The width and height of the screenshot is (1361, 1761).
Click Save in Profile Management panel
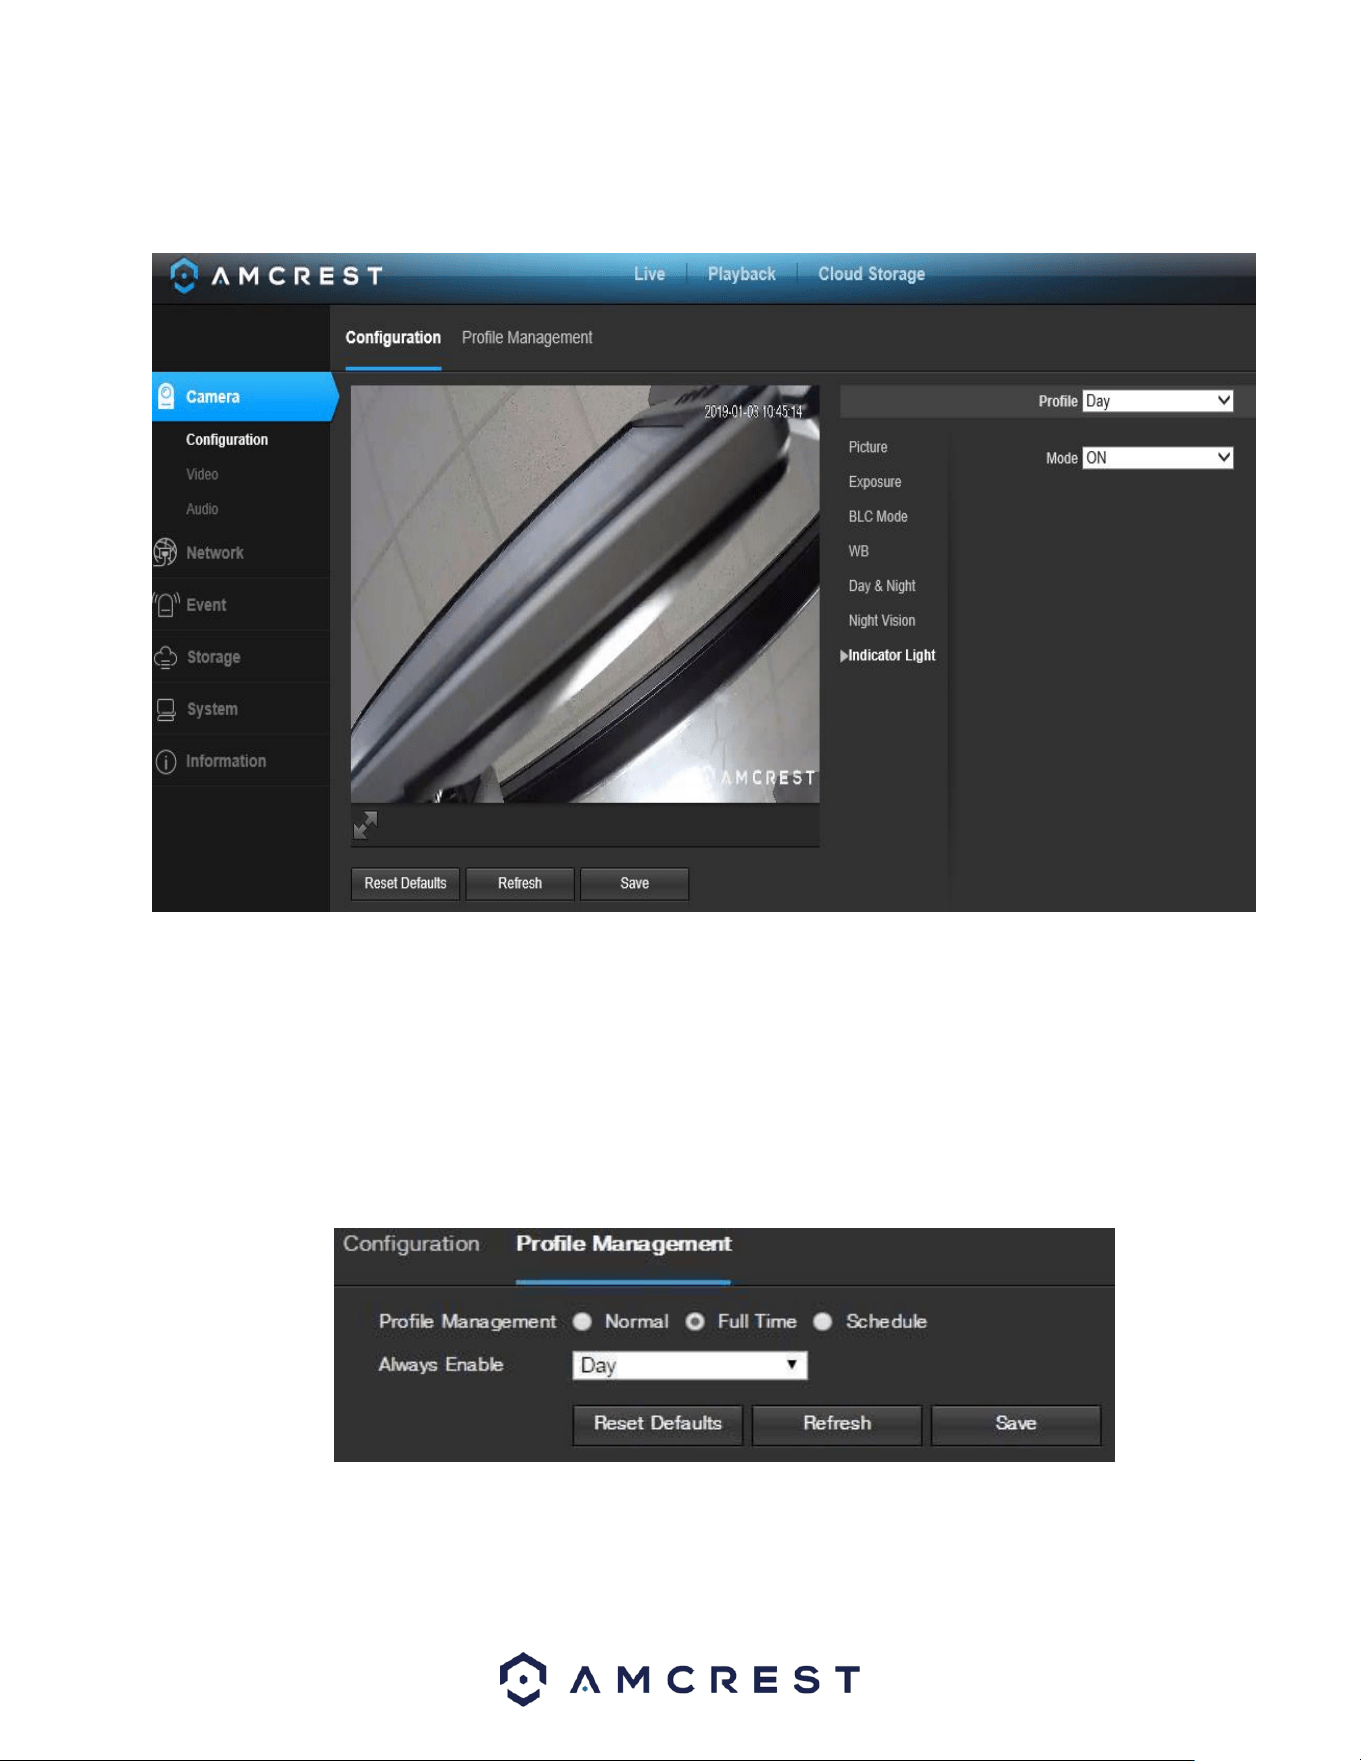pos(1016,1424)
